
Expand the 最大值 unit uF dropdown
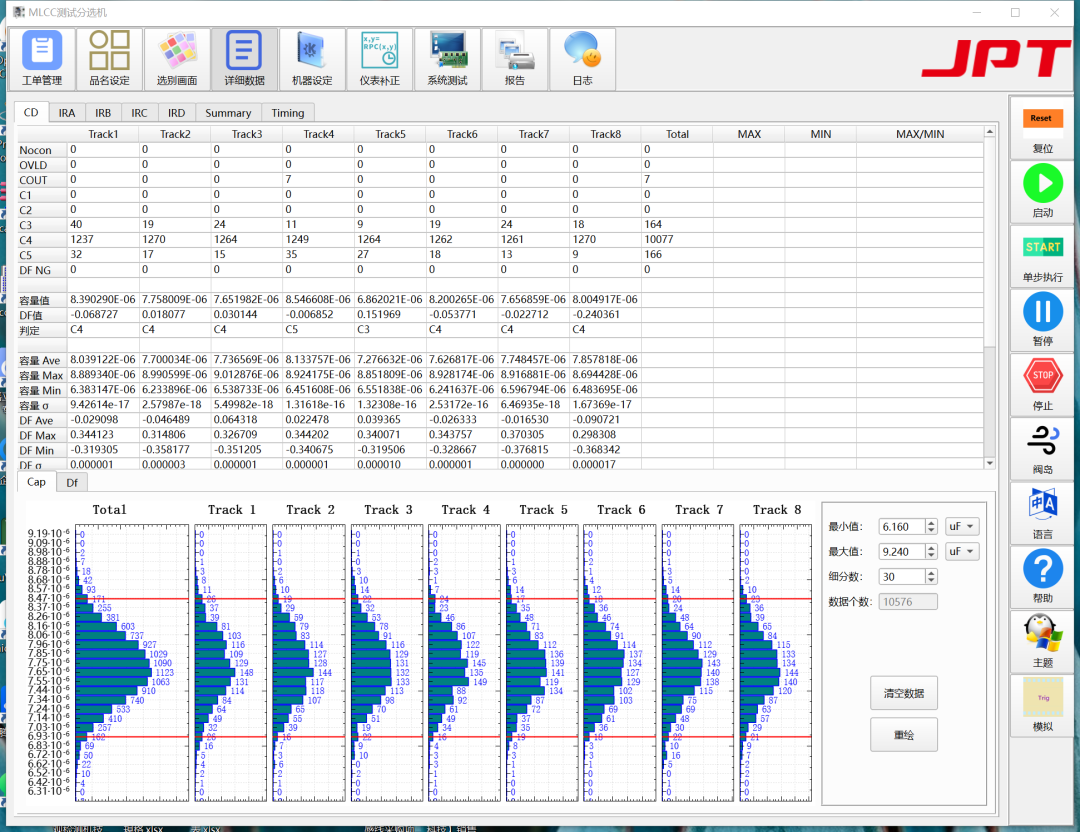[961, 551]
